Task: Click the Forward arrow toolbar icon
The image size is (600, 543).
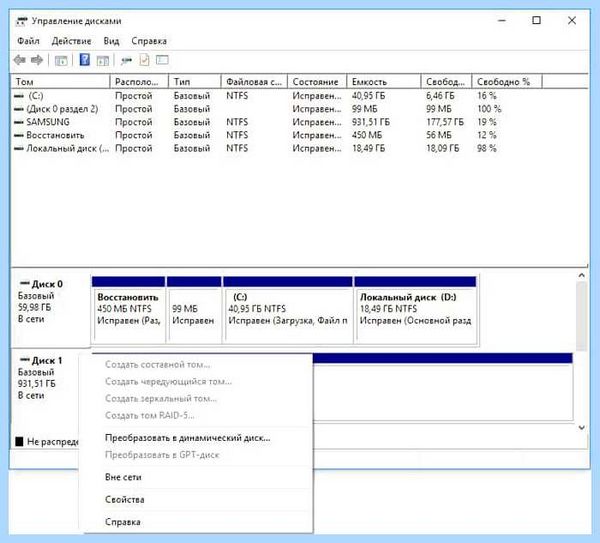Action: coord(37,60)
